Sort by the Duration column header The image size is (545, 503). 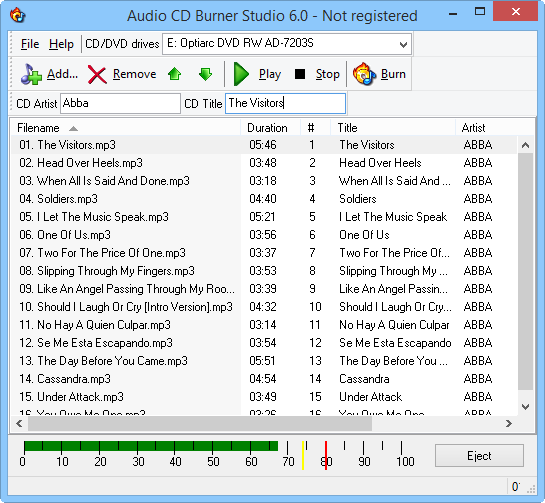pyautogui.click(x=270, y=128)
